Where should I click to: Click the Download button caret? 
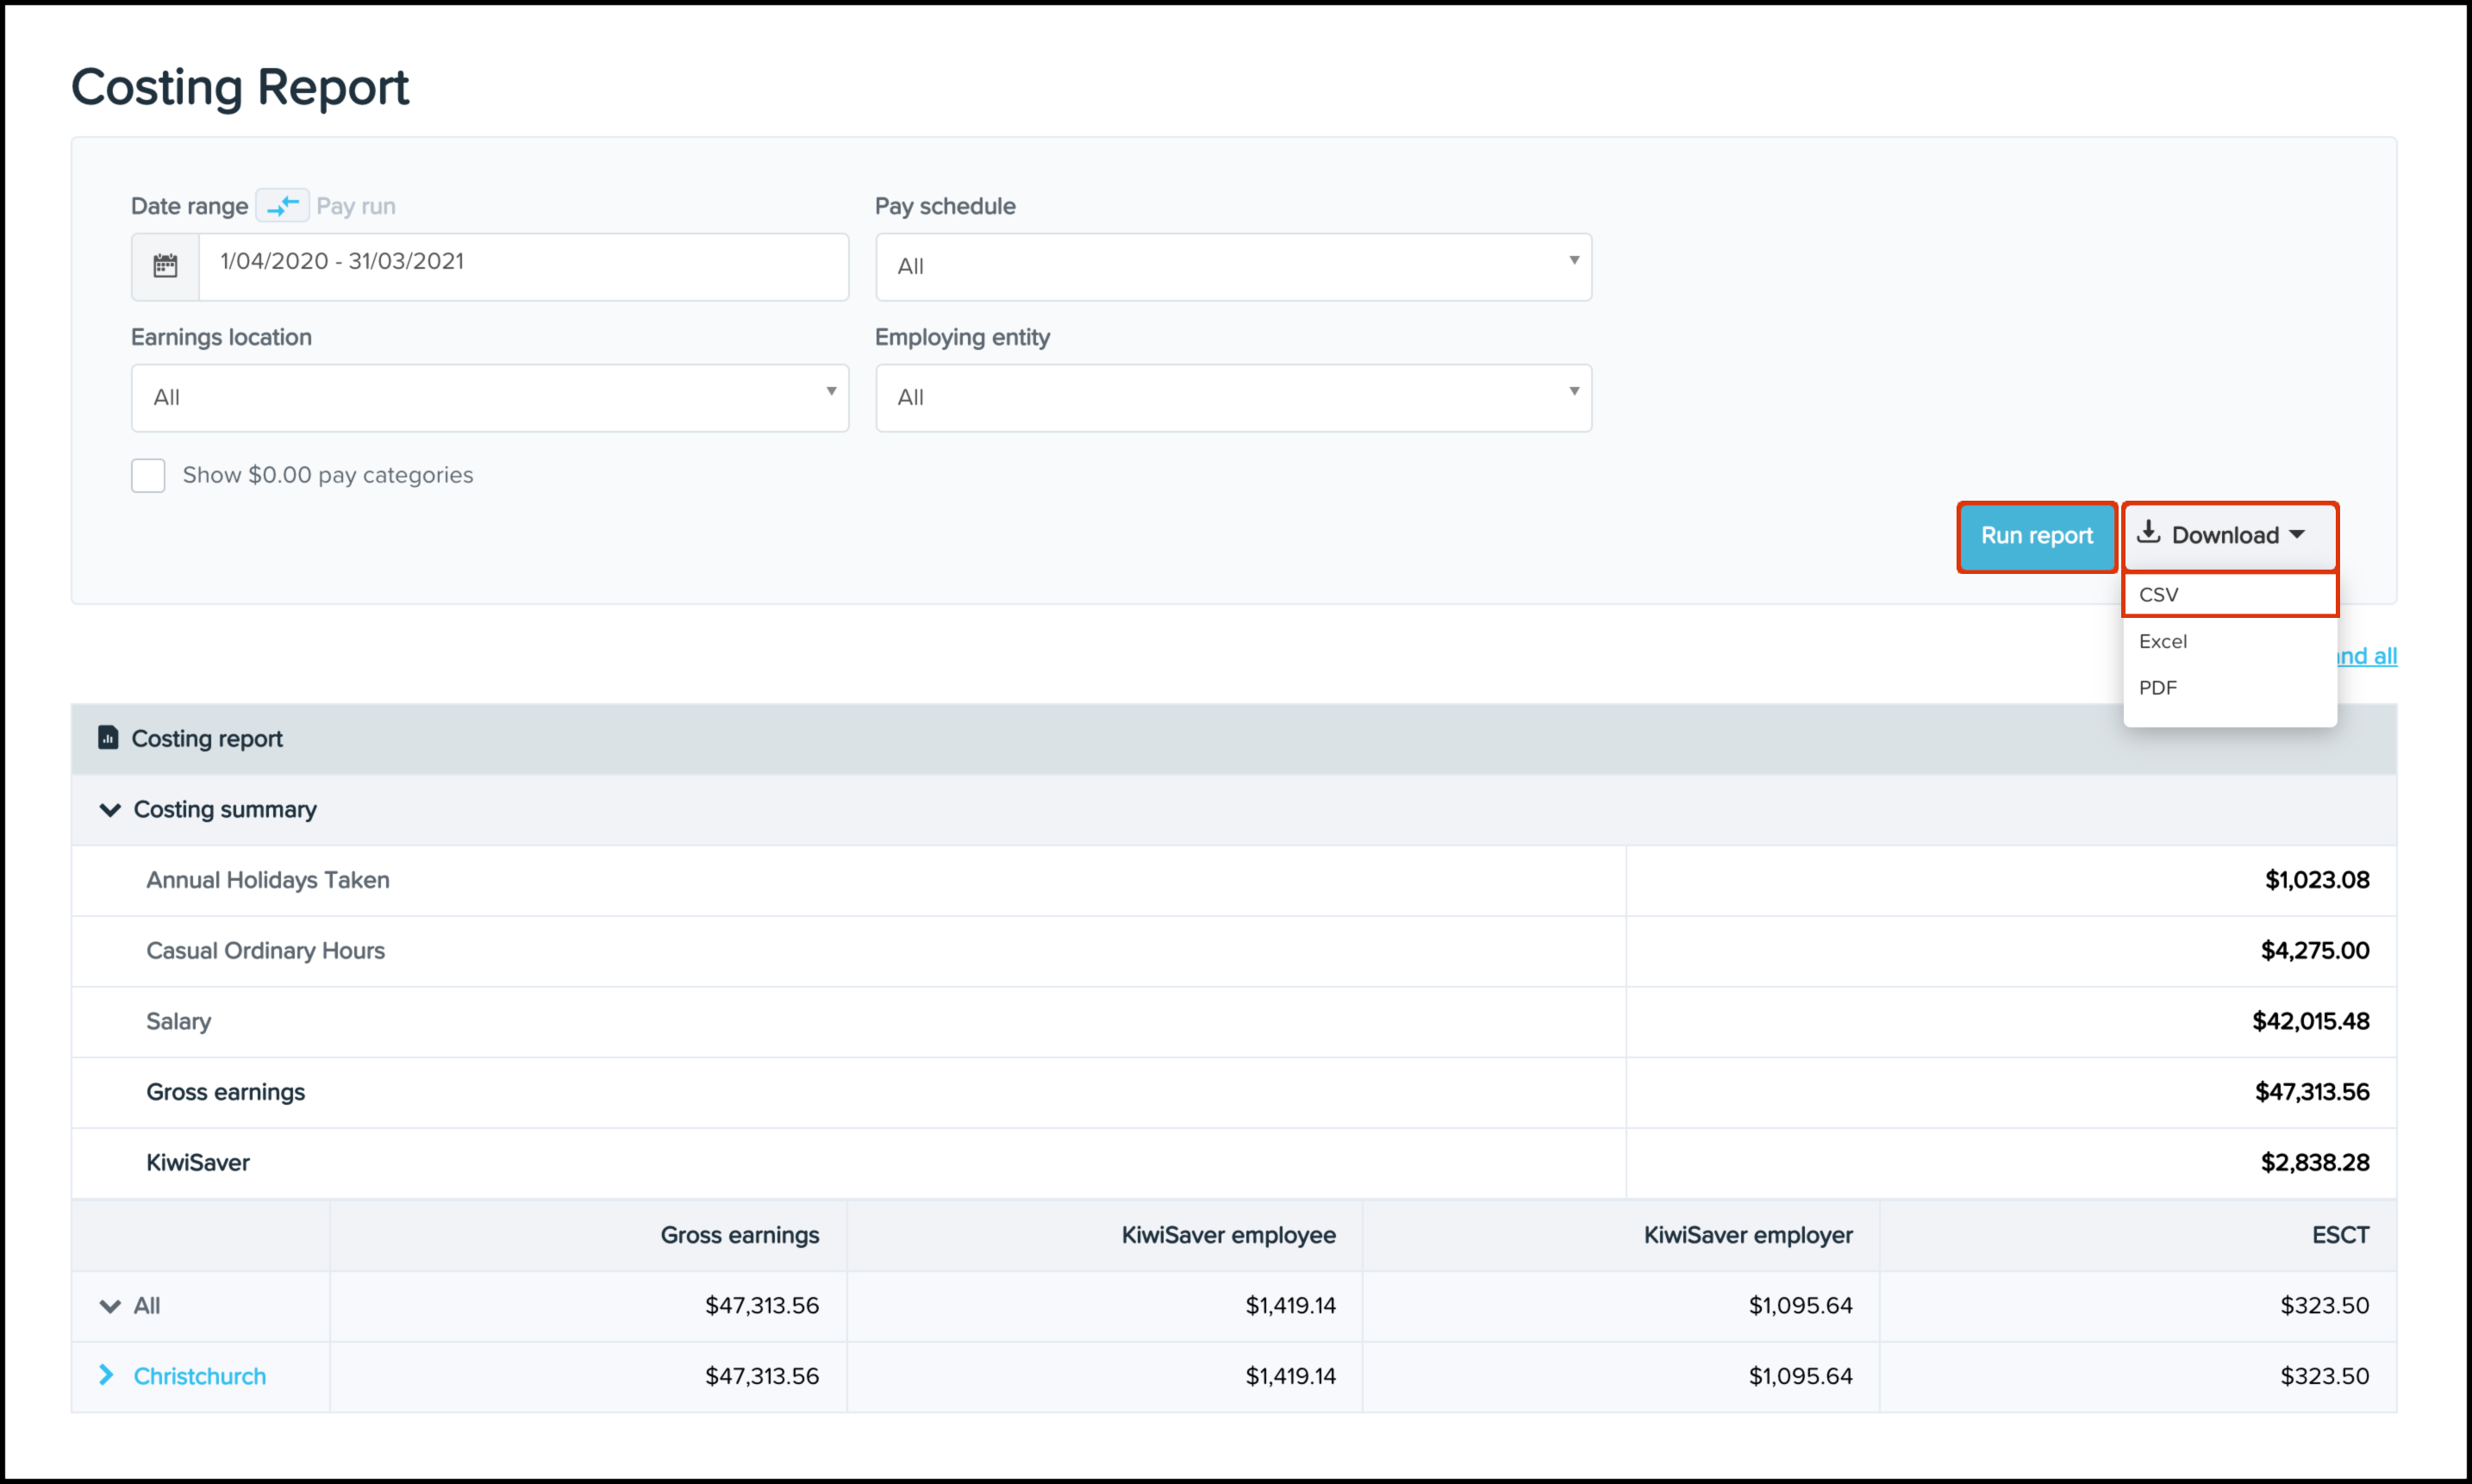2297,535
